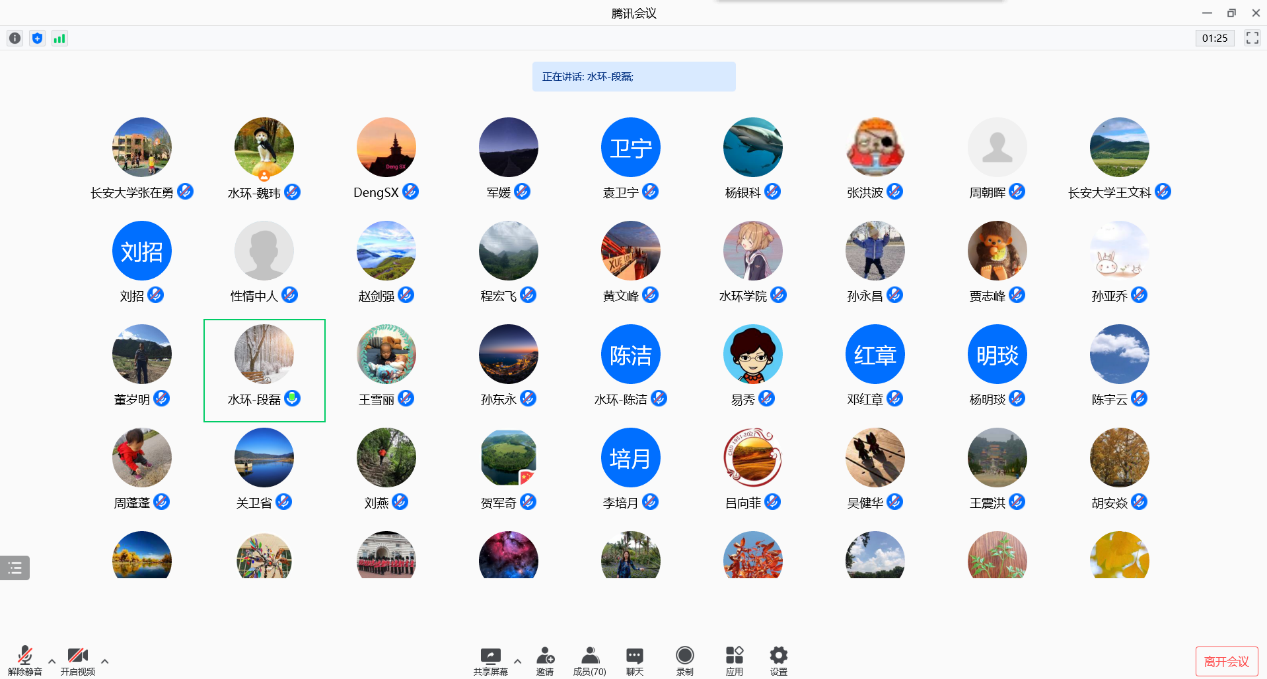
Task: Open the 邀请 invite icon
Action: tap(545, 660)
